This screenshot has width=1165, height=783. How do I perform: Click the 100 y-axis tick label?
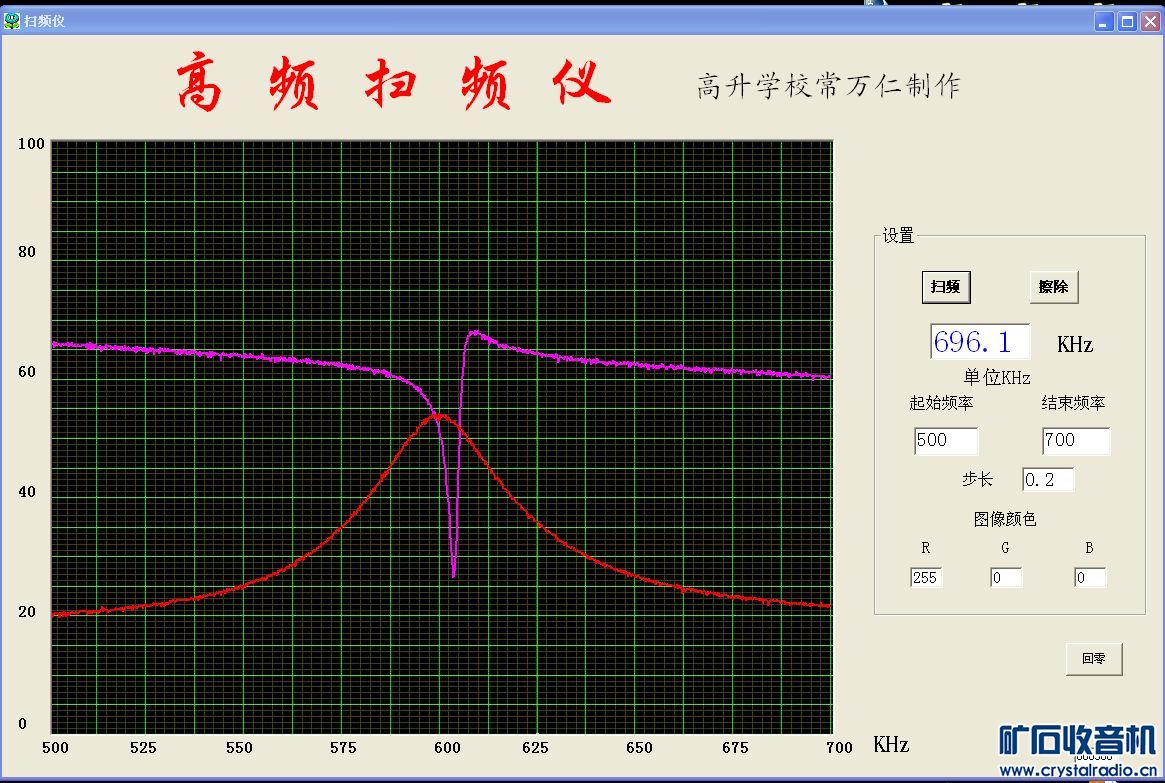(31, 143)
